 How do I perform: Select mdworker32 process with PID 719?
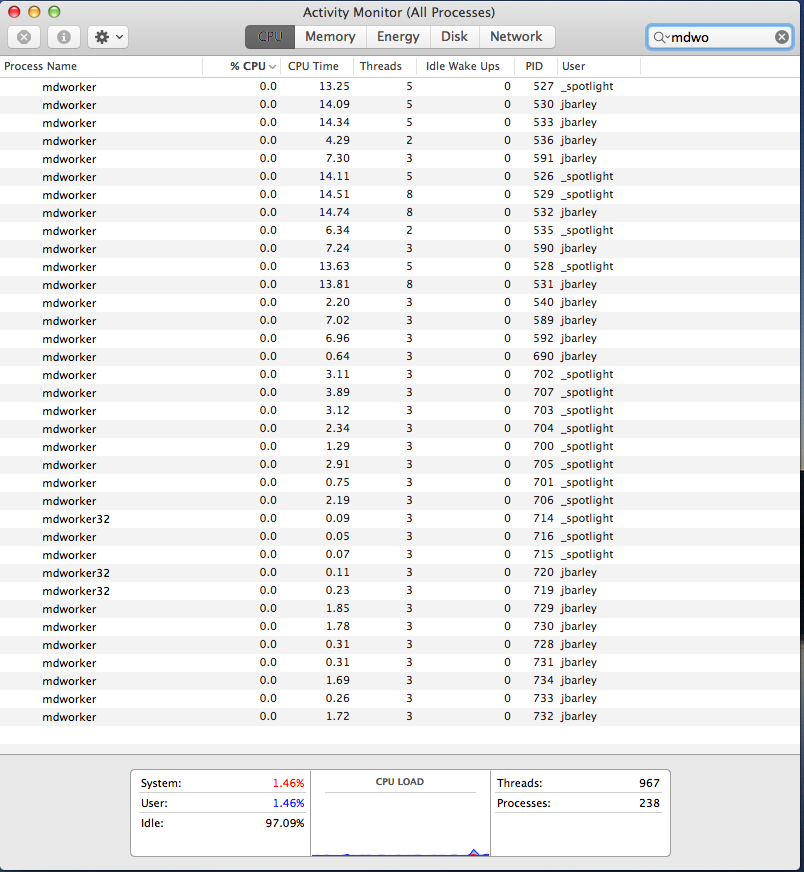pyautogui.click(x=400, y=590)
